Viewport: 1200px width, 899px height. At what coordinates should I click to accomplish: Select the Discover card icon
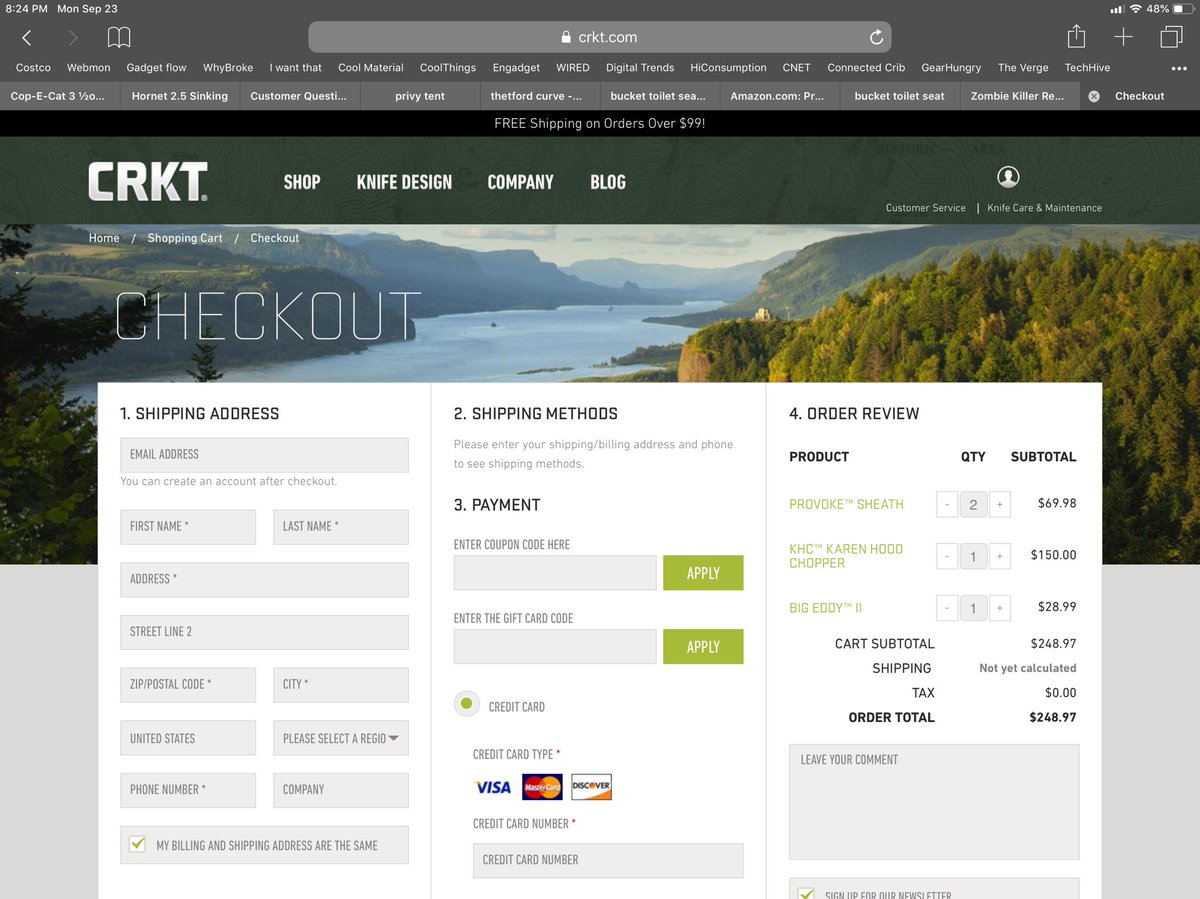591,787
